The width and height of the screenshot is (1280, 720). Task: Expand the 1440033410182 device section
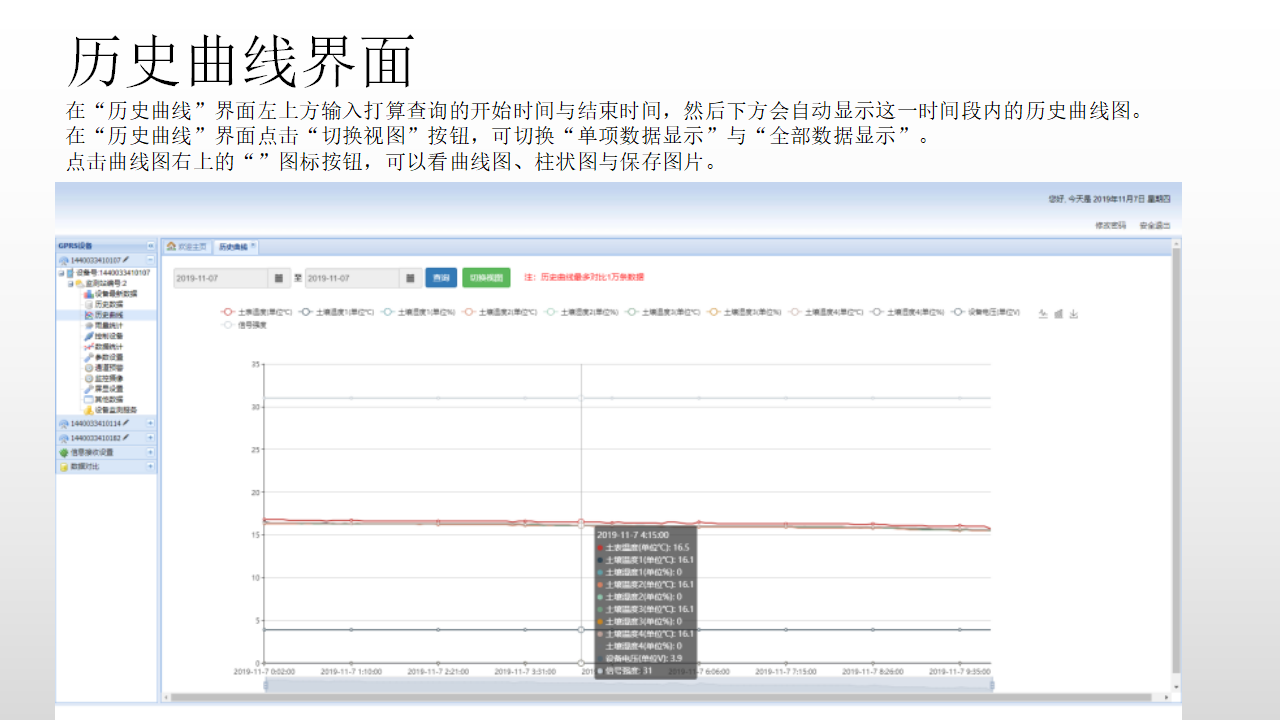coord(151,438)
